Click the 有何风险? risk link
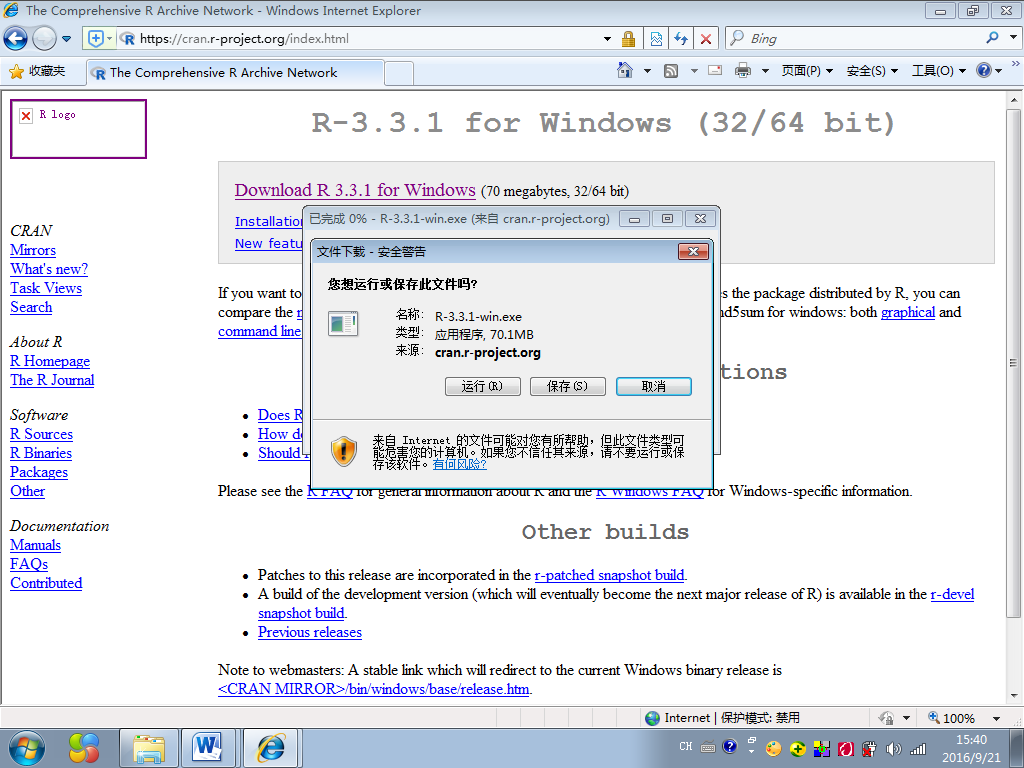1024x768 pixels. click(459, 464)
